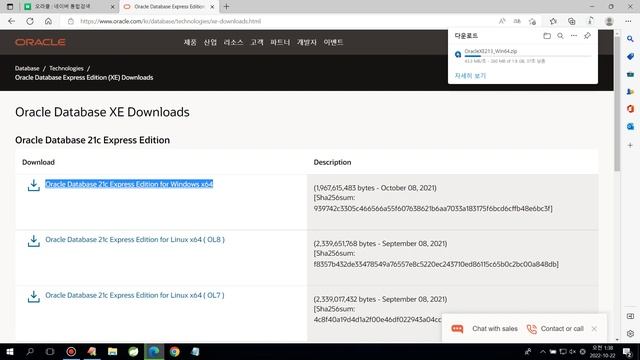
Task: Download Oracle Database 21c for Linux OL7
Action: [135, 295]
